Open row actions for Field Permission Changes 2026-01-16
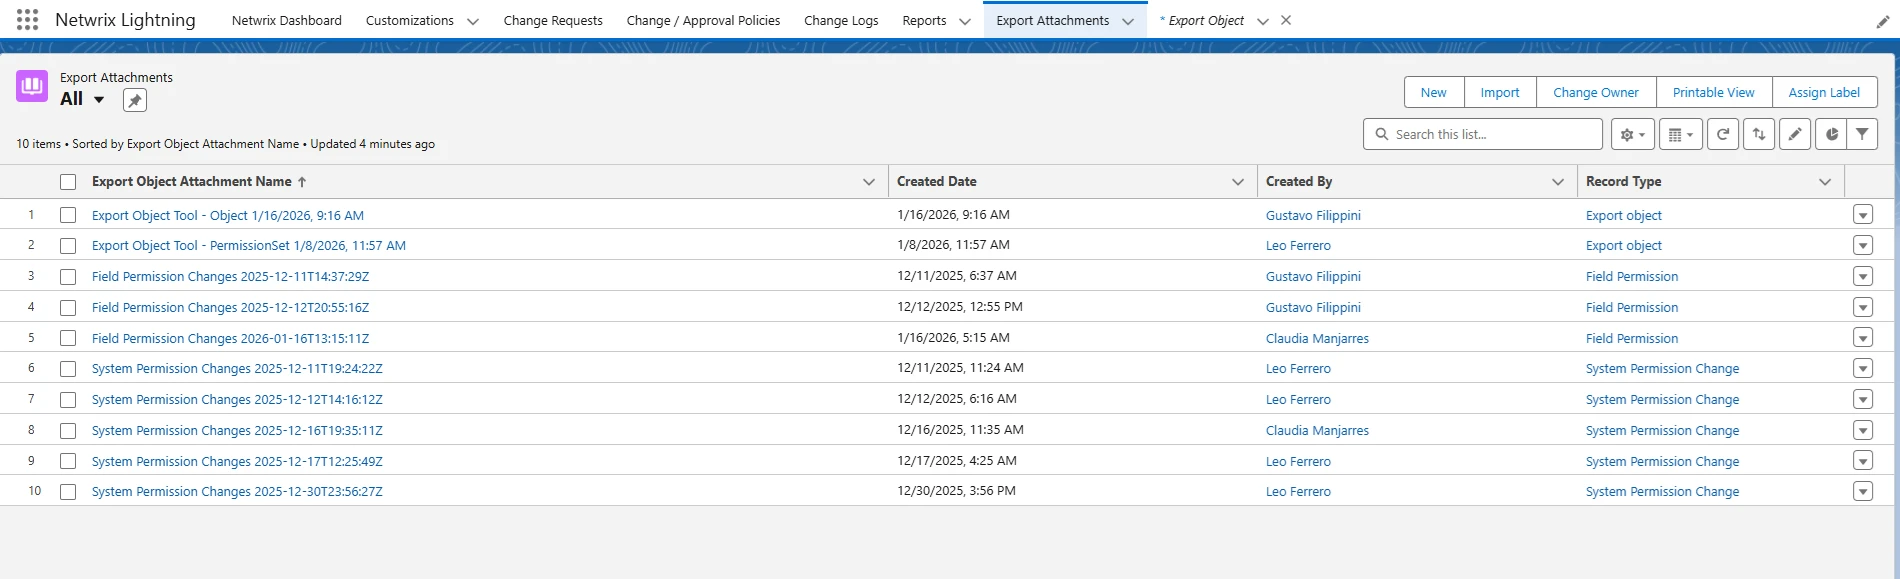Viewport: 1900px width, 579px height. pyautogui.click(x=1862, y=338)
